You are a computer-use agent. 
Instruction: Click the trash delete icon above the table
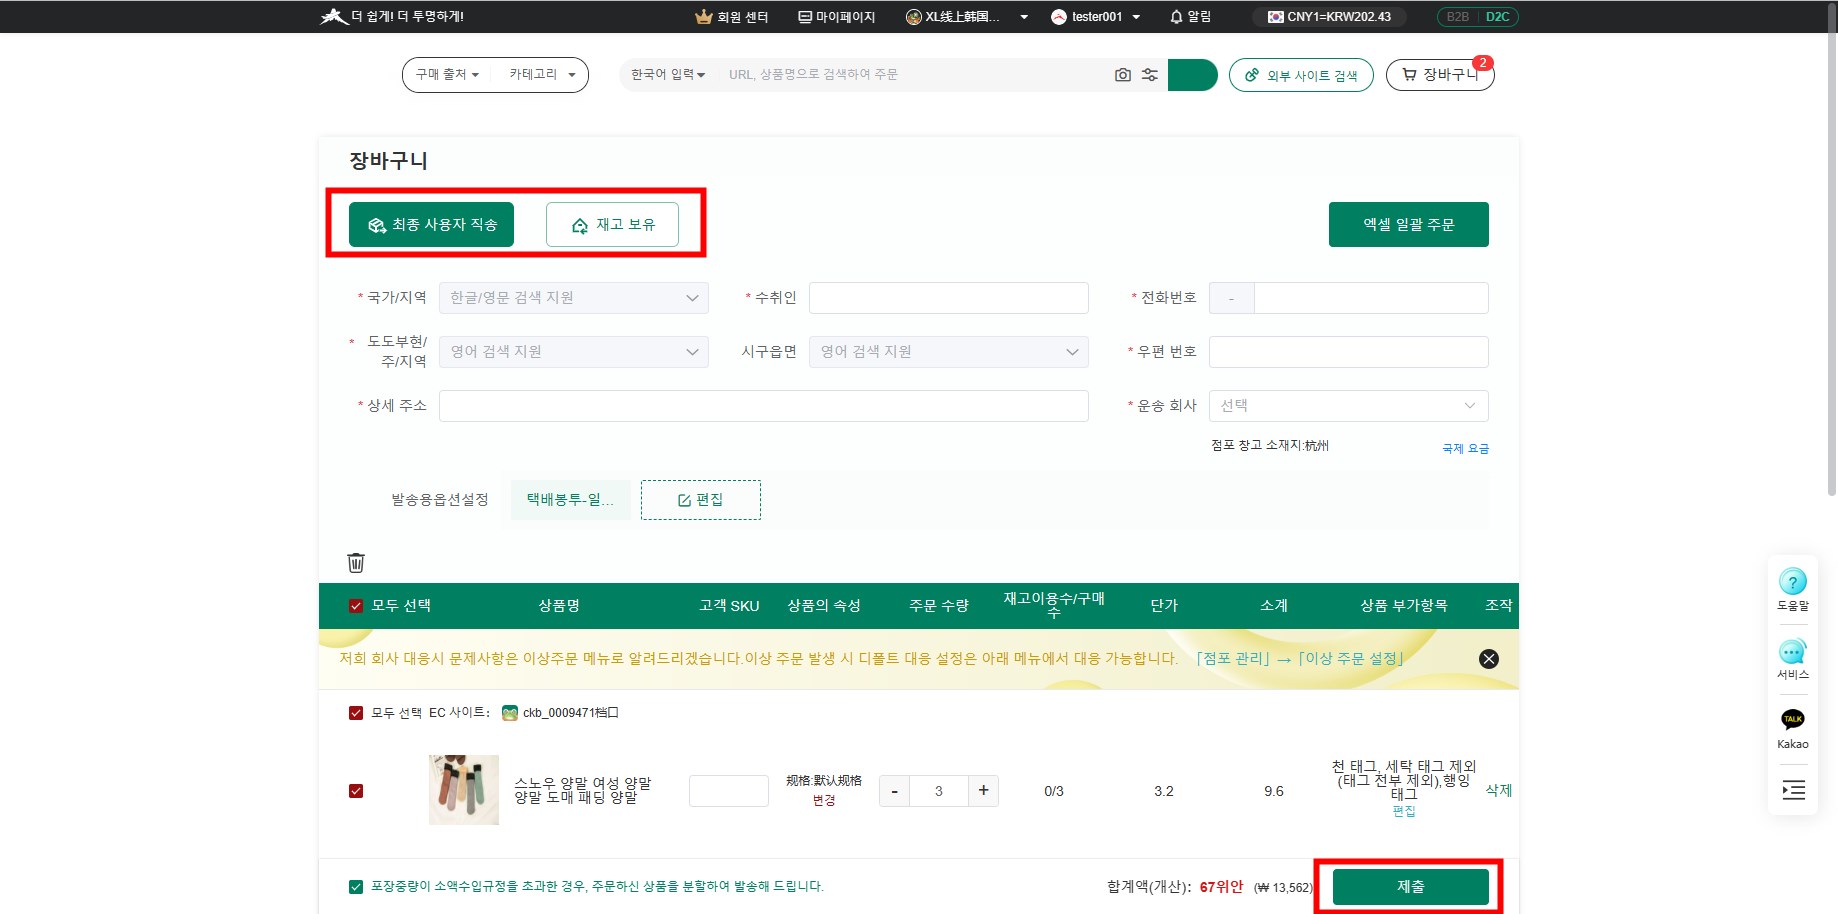coord(356,562)
